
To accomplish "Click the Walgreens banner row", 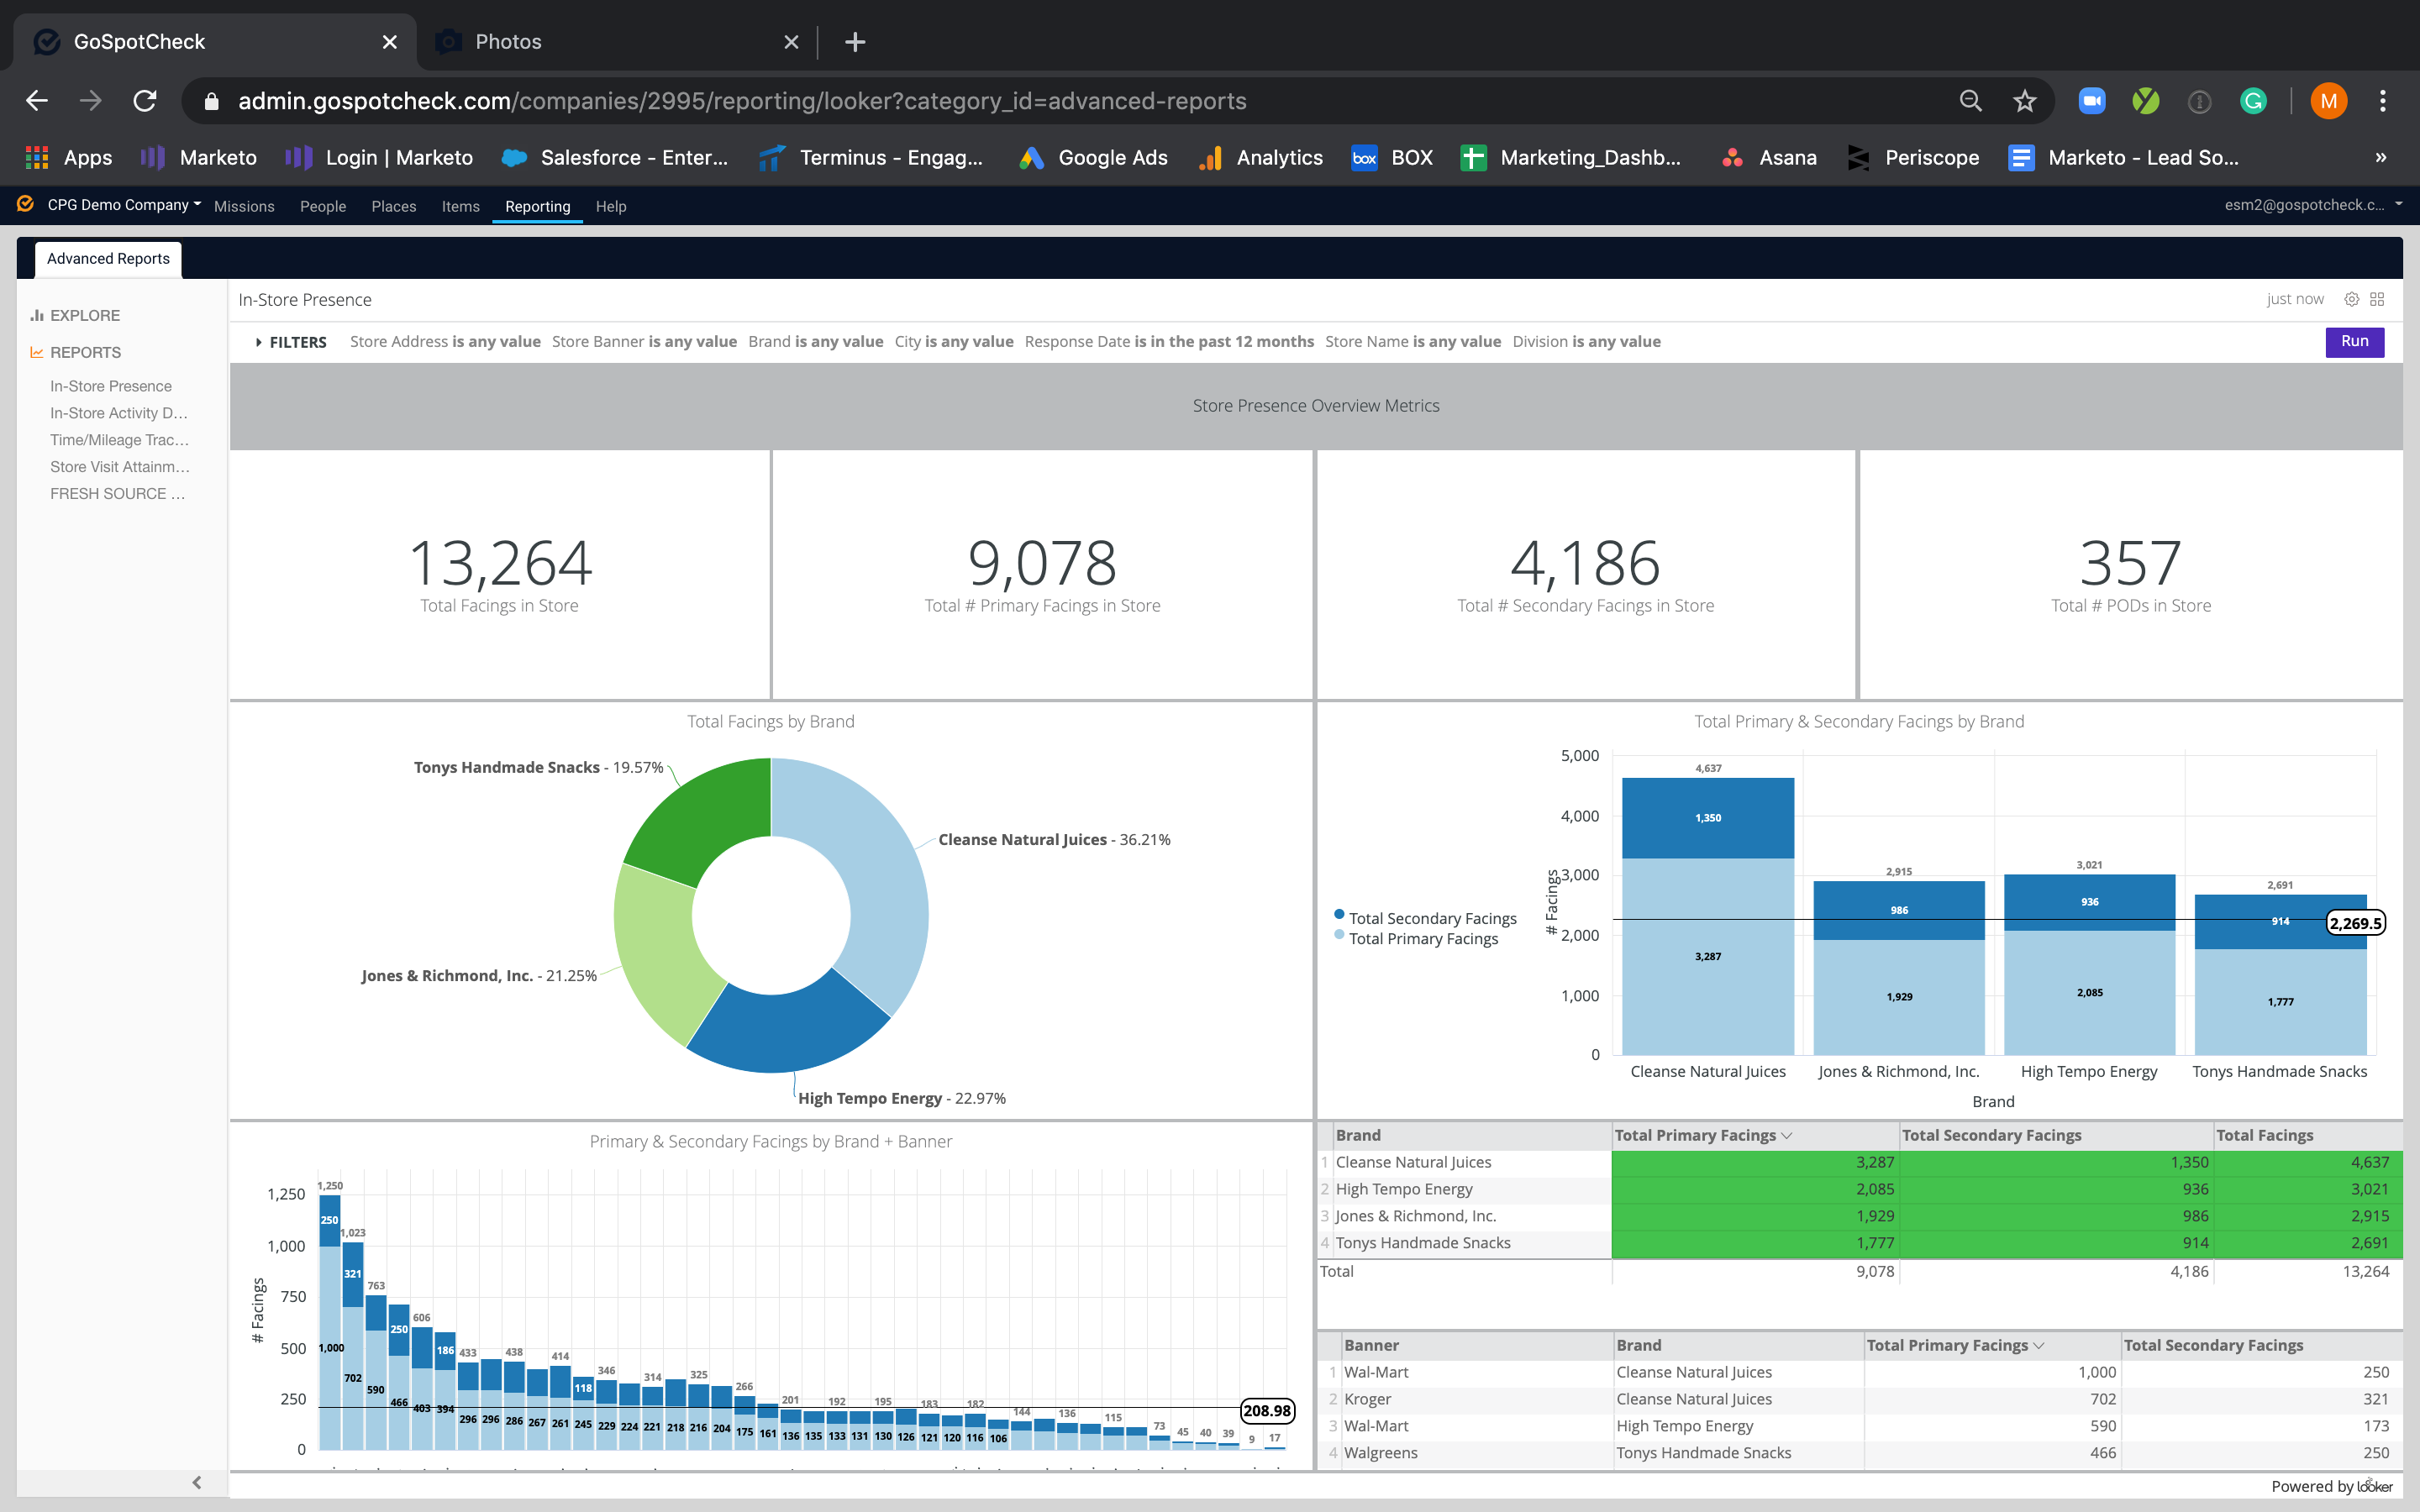I will click(x=1860, y=1453).
